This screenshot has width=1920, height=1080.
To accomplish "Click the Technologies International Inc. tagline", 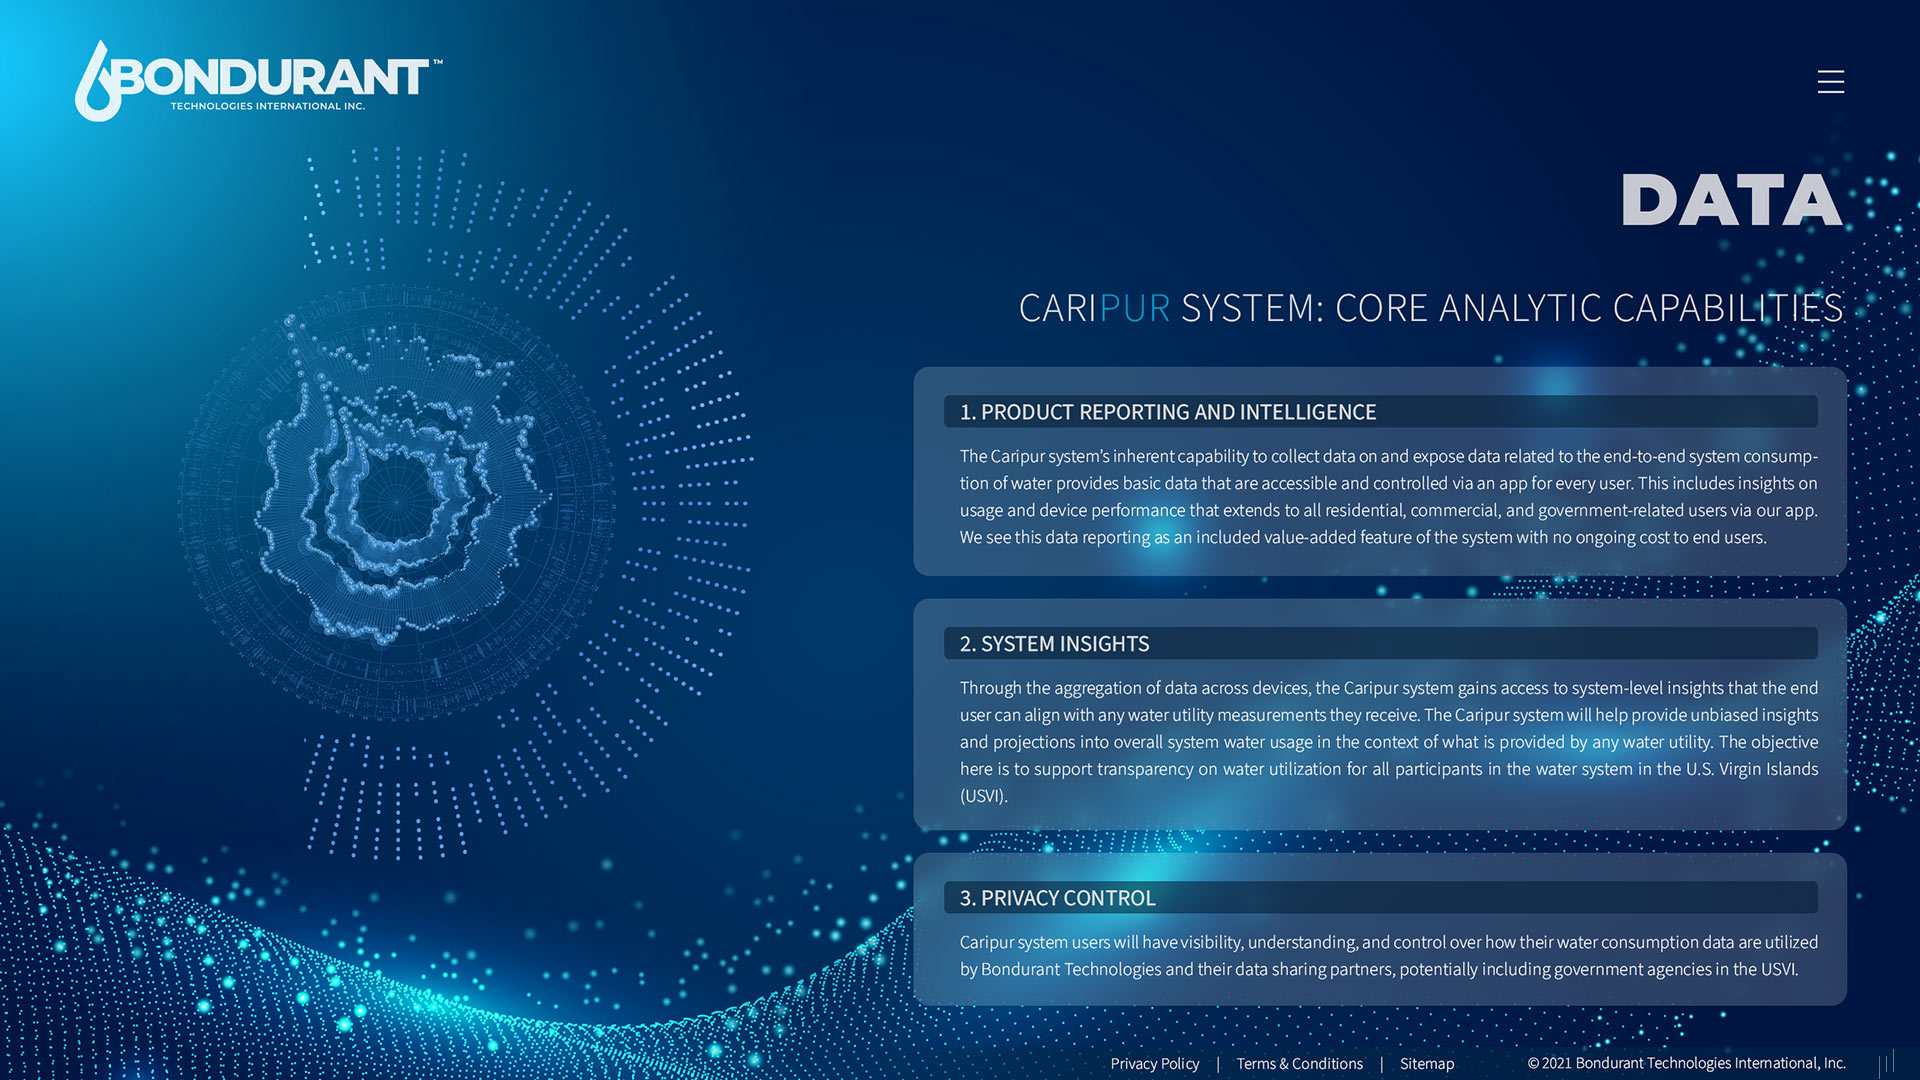I will (267, 106).
